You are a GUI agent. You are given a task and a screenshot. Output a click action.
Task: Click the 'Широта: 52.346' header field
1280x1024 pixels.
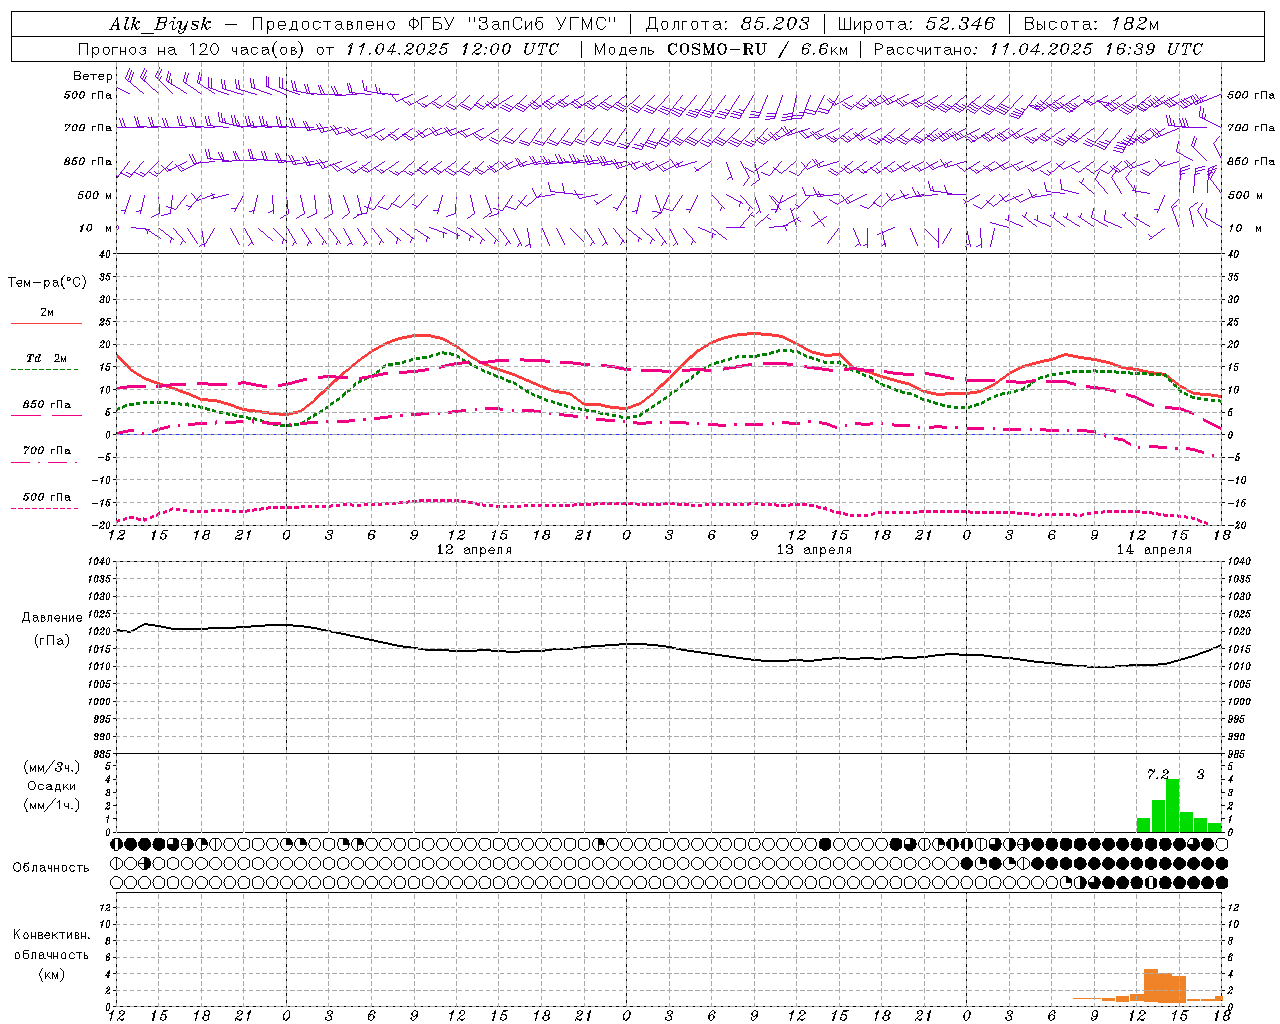point(917,24)
